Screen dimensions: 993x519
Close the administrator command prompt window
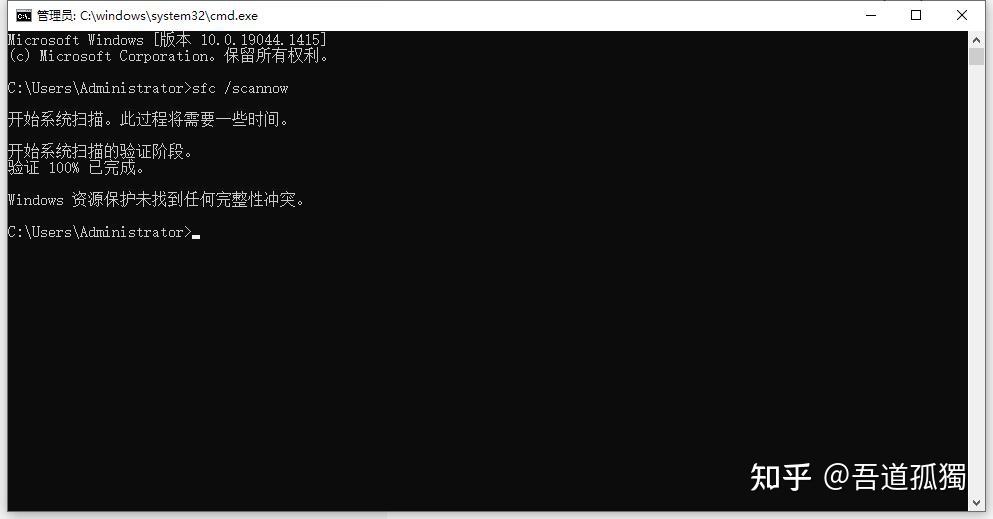[961, 15]
